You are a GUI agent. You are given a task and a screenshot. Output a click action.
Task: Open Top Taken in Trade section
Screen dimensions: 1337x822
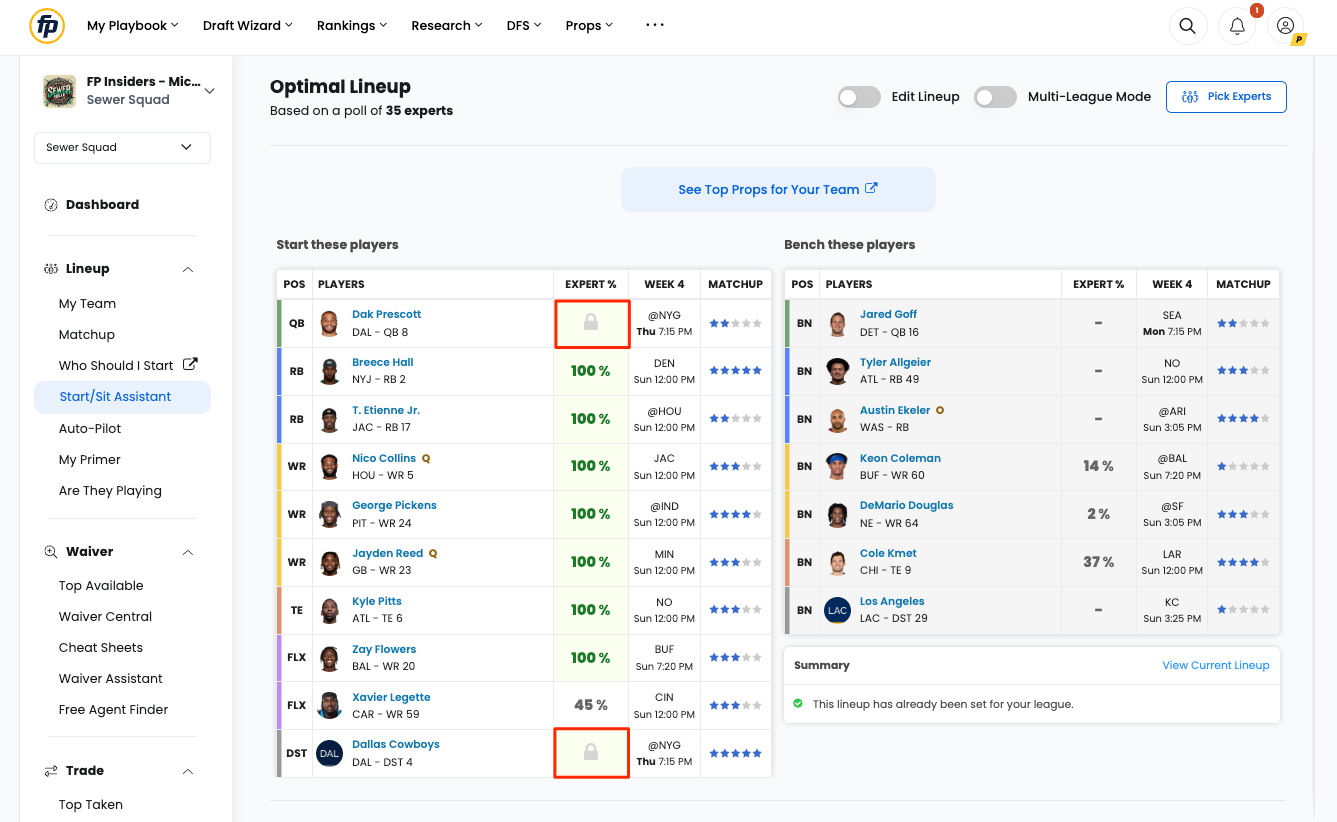pyautogui.click(x=91, y=805)
